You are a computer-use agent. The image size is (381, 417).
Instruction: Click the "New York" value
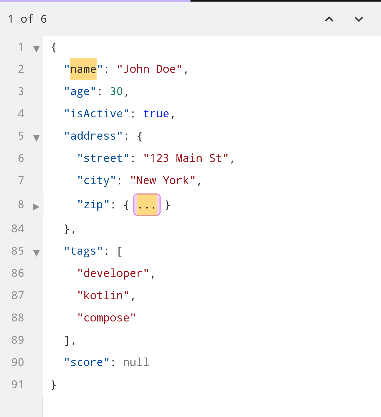coord(162,180)
